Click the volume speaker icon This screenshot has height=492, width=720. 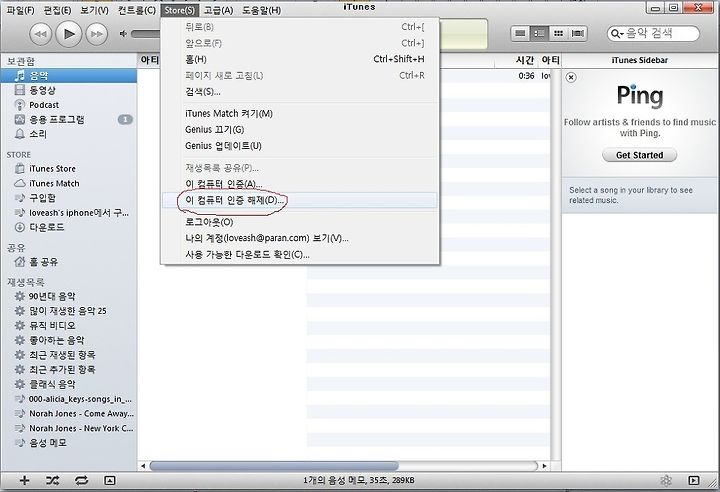click(x=123, y=34)
